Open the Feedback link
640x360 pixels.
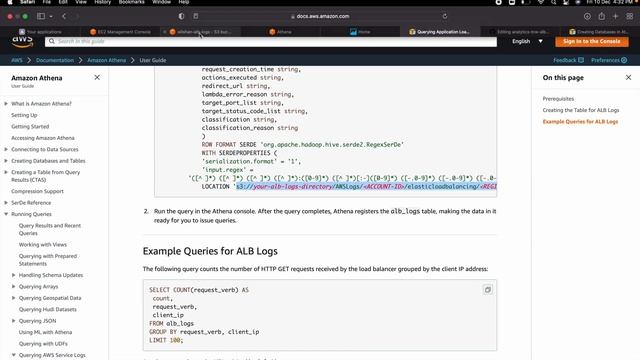(x=568, y=60)
